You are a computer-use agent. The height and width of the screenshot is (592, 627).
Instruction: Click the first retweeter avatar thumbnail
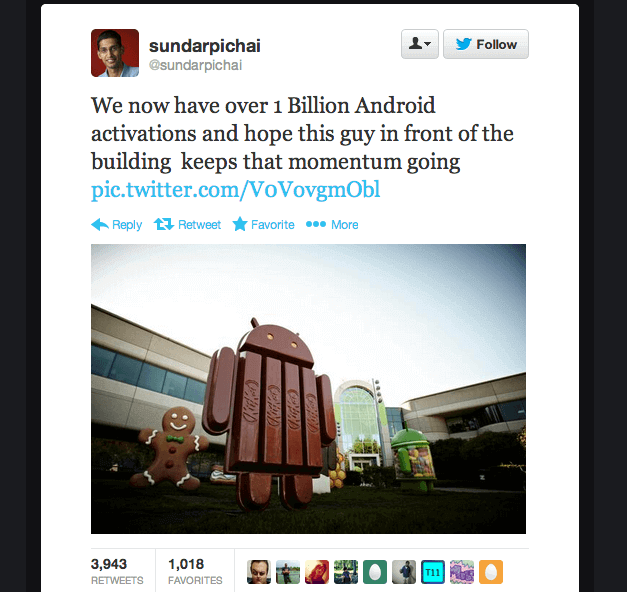259,572
